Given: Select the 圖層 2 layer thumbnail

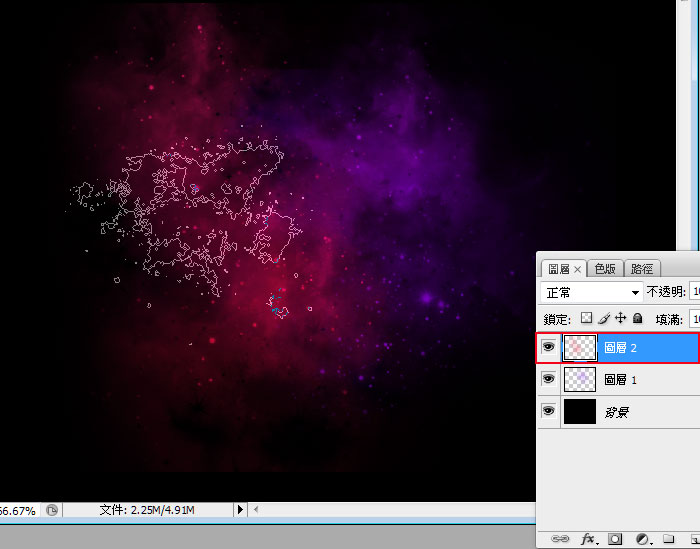Looking at the screenshot, I should click(580, 348).
